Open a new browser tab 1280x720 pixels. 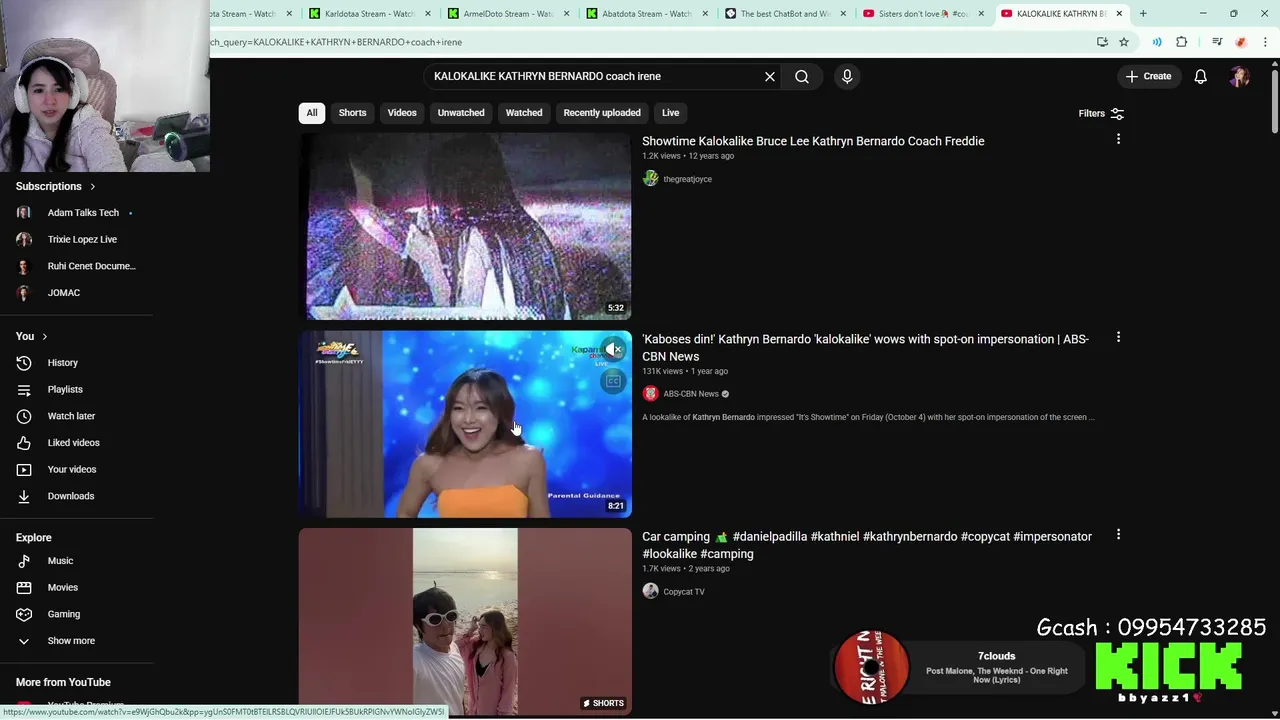tap(1143, 14)
